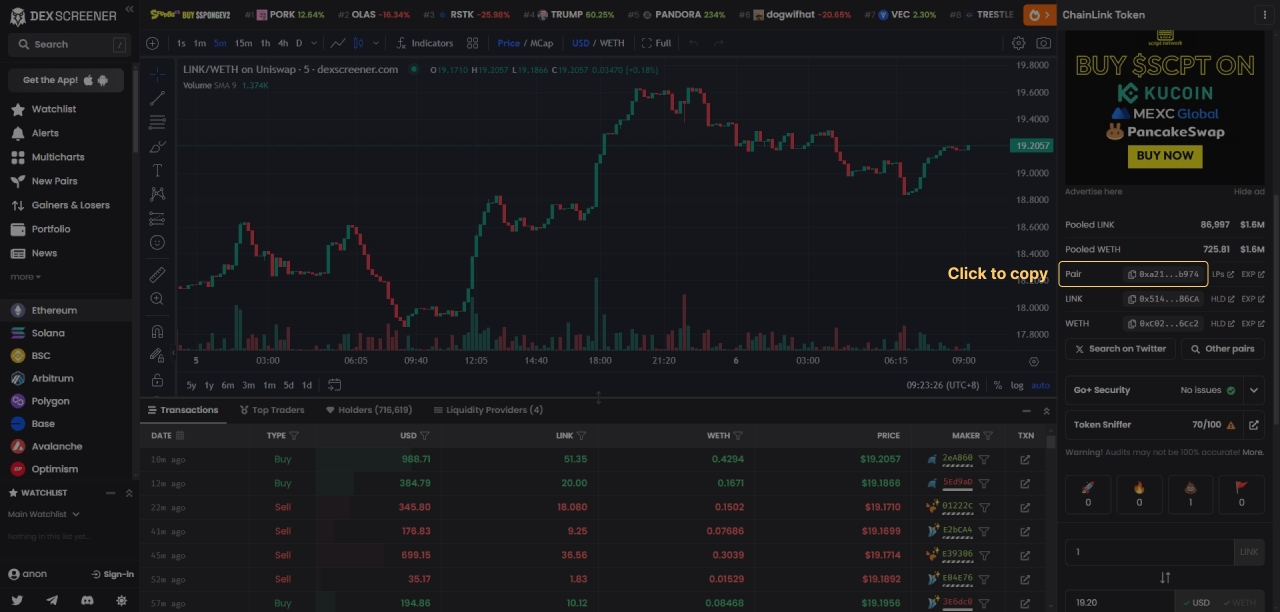Click the Search on Twitter button
Viewport: 1280px width, 612px height.
click(1119, 349)
